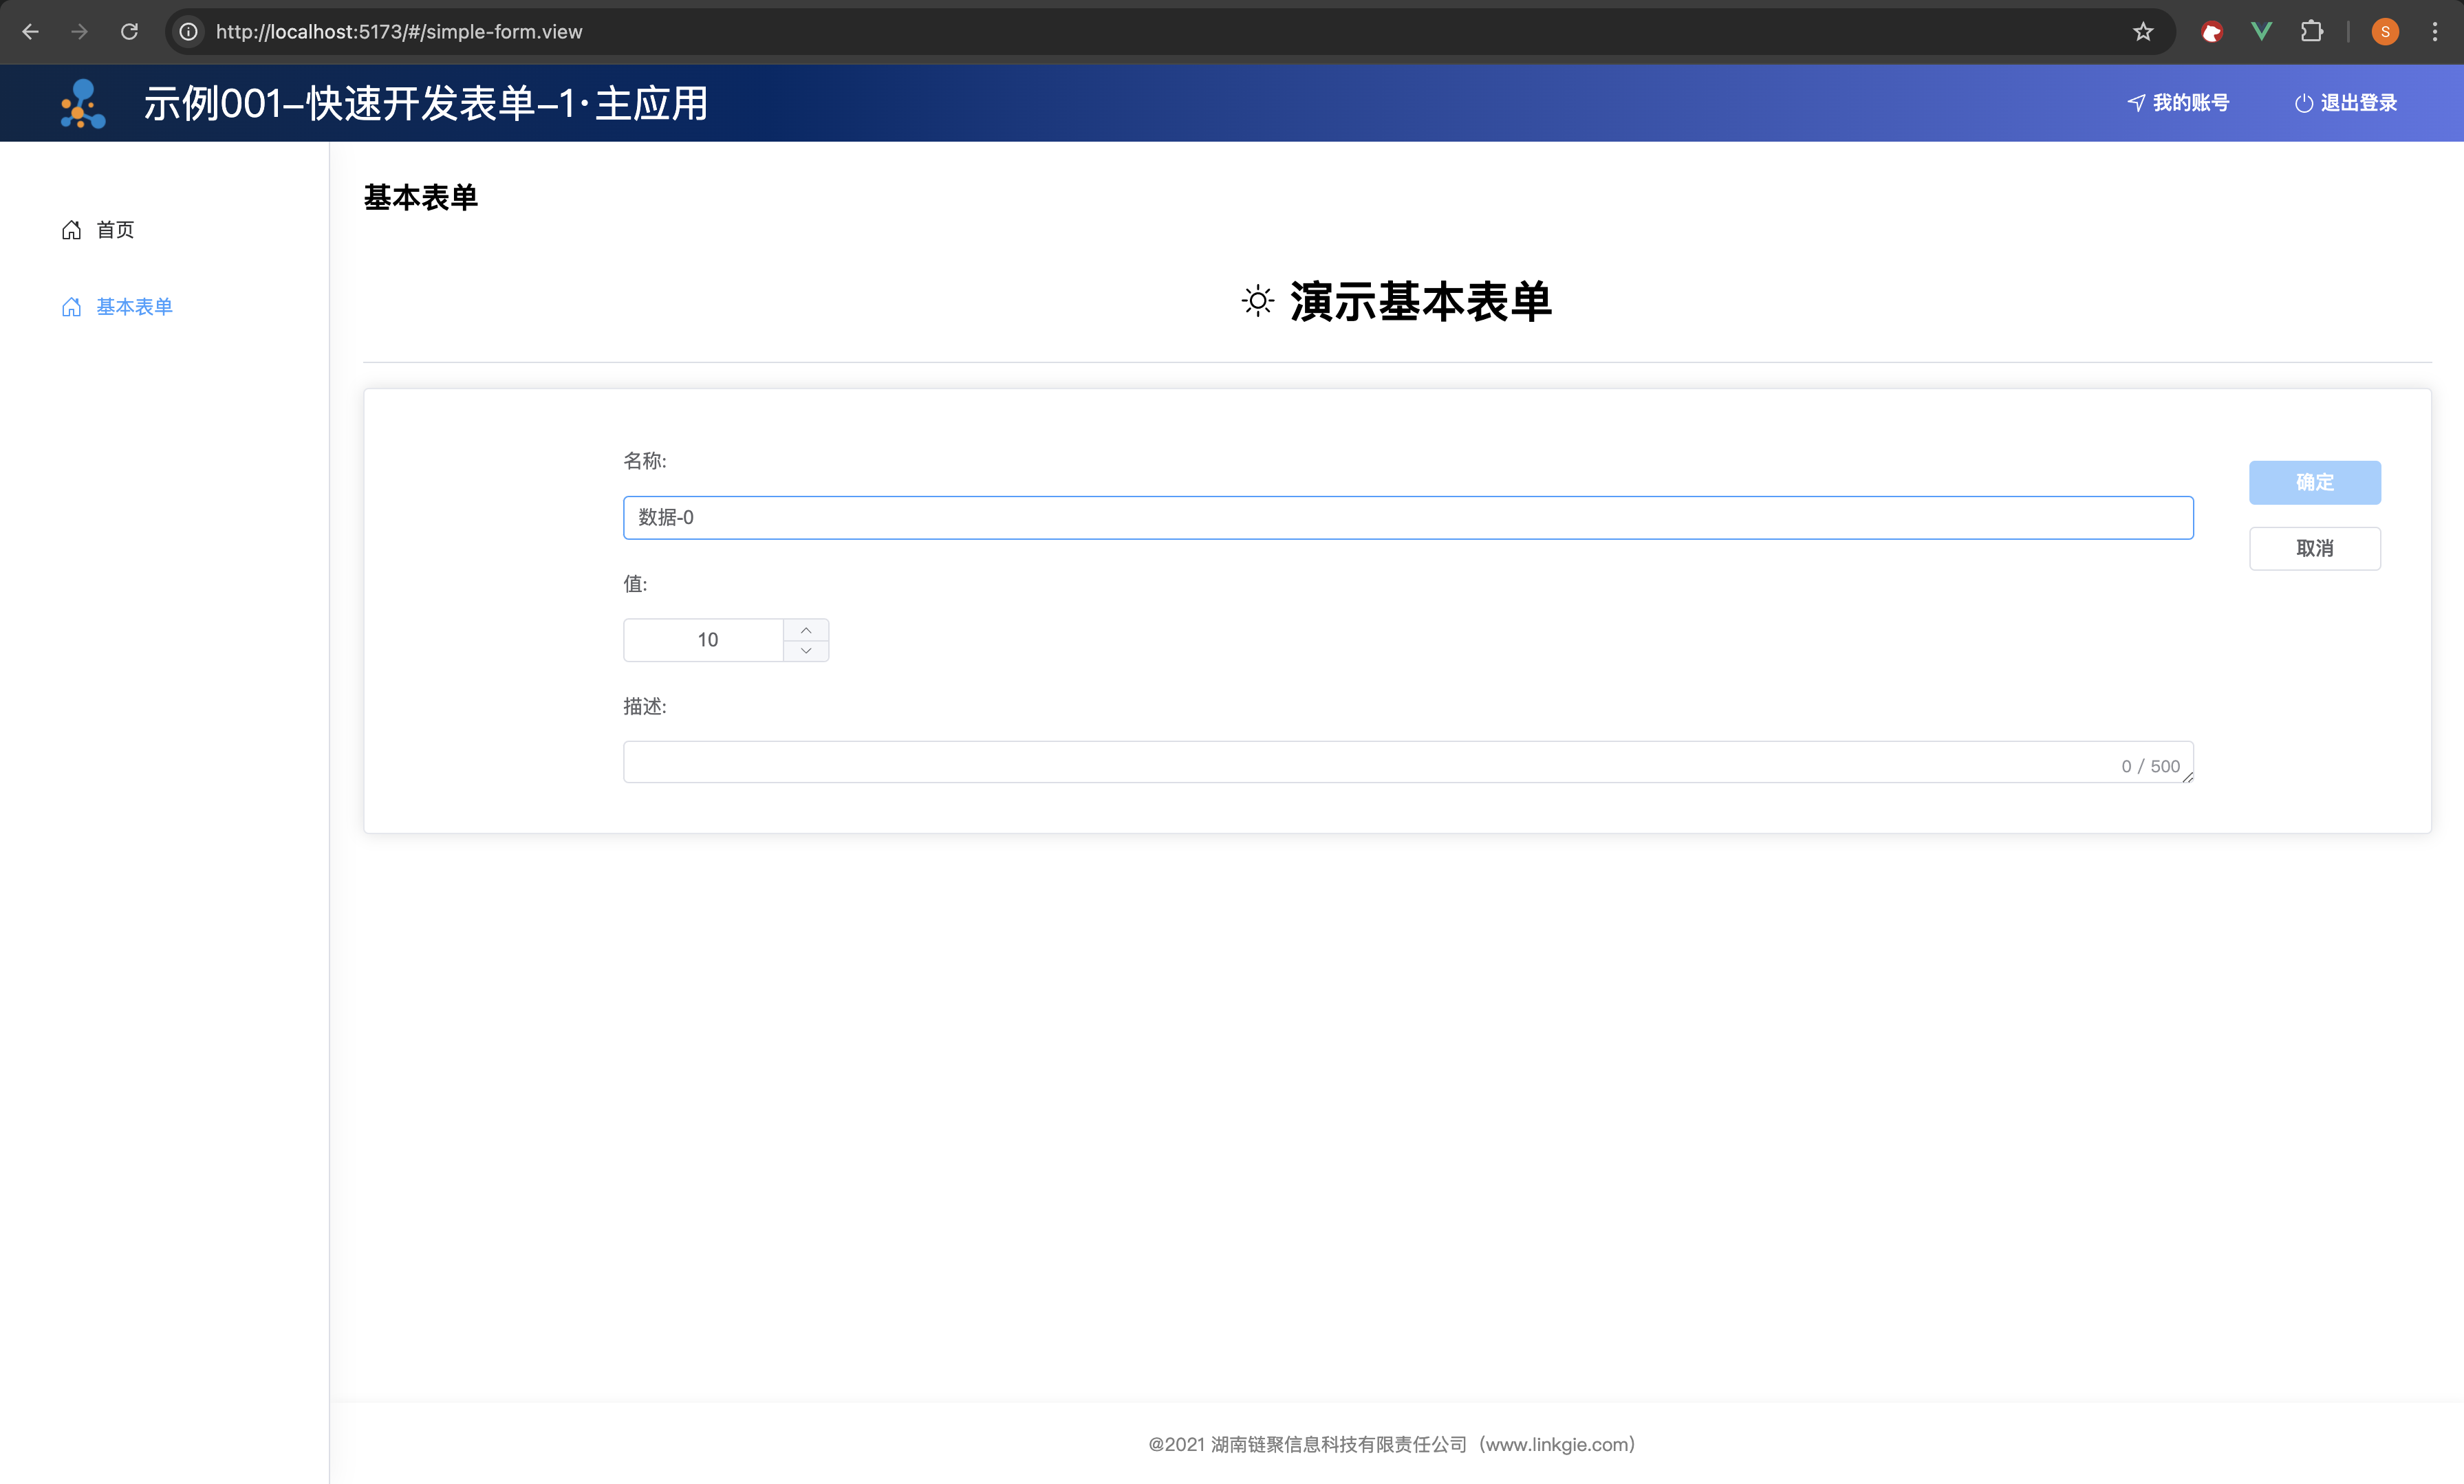This screenshot has width=2464, height=1484.
Task: Open the red extension icon in the toolbar
Action: pos(2212,32)
